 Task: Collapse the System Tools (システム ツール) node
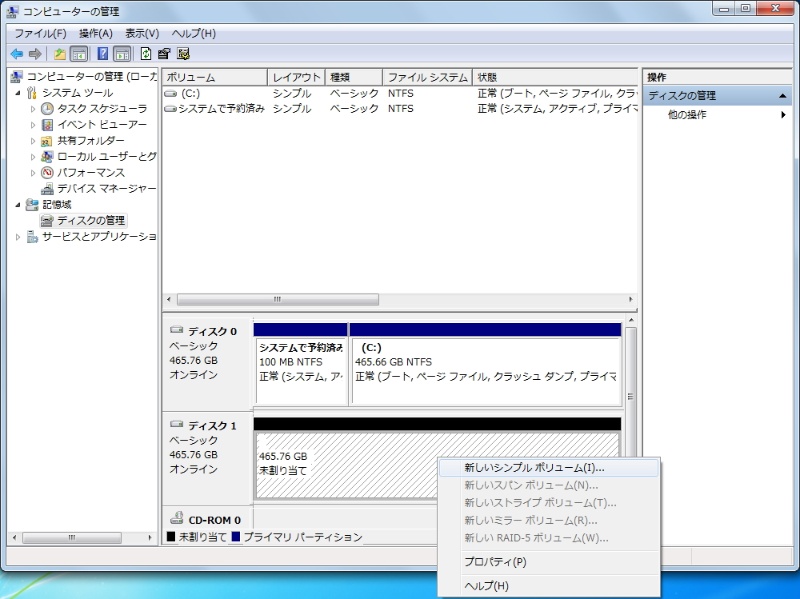coord(18,93)
